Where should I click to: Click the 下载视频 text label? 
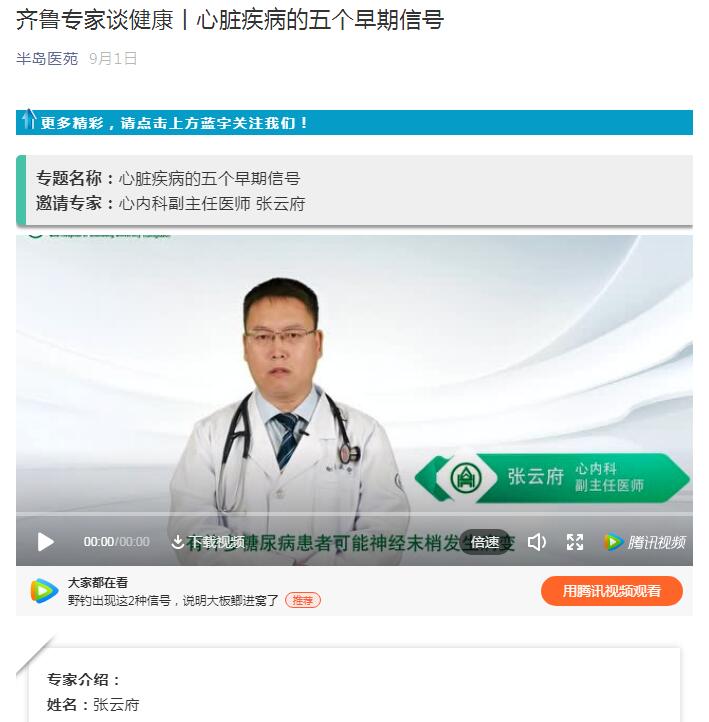point(215,542)
